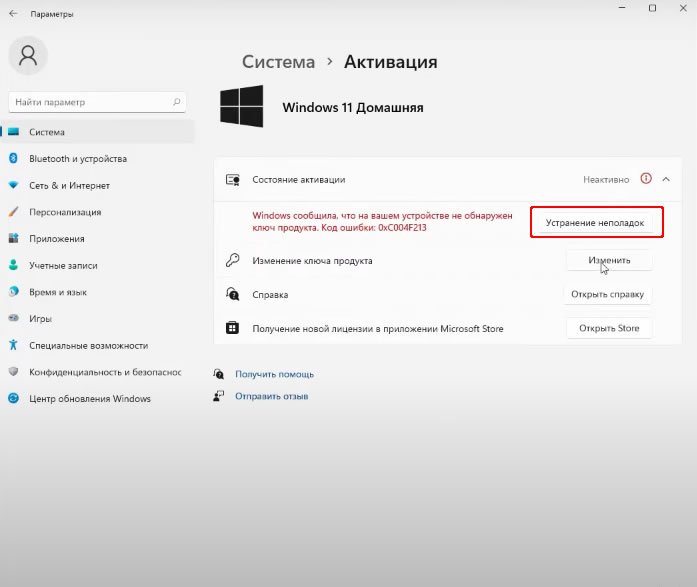The width and height of the screenshot is (697, 587).
Task: Click the product key icon
Action: point(232,260)
